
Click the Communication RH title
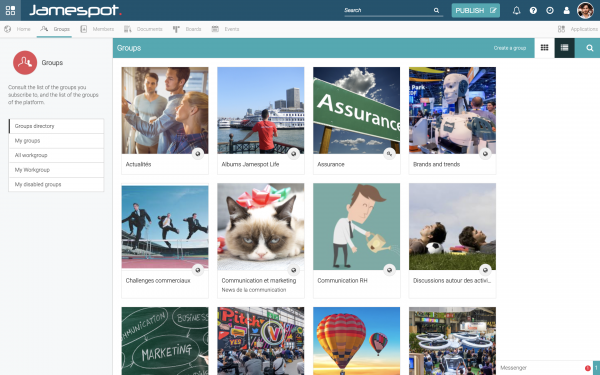click(342, 280)
